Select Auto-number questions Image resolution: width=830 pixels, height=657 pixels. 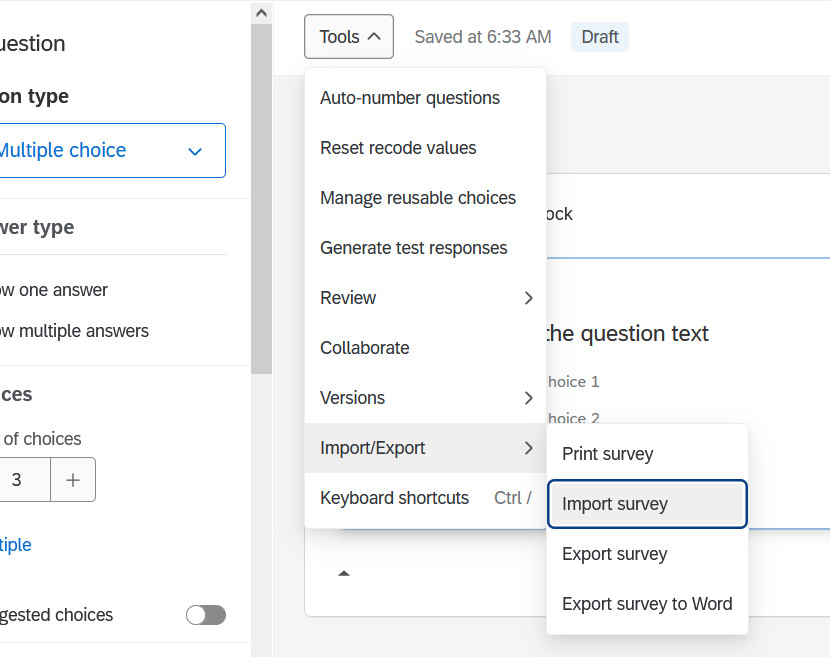click(410, 98)
